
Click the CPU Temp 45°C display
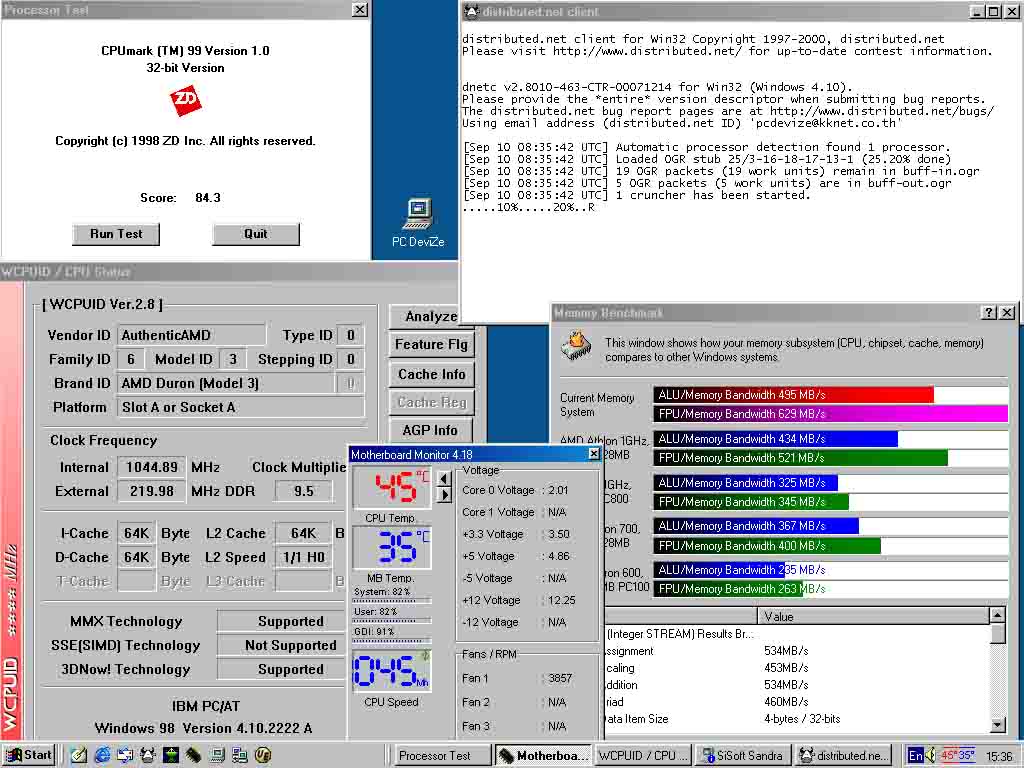[392, 487]
